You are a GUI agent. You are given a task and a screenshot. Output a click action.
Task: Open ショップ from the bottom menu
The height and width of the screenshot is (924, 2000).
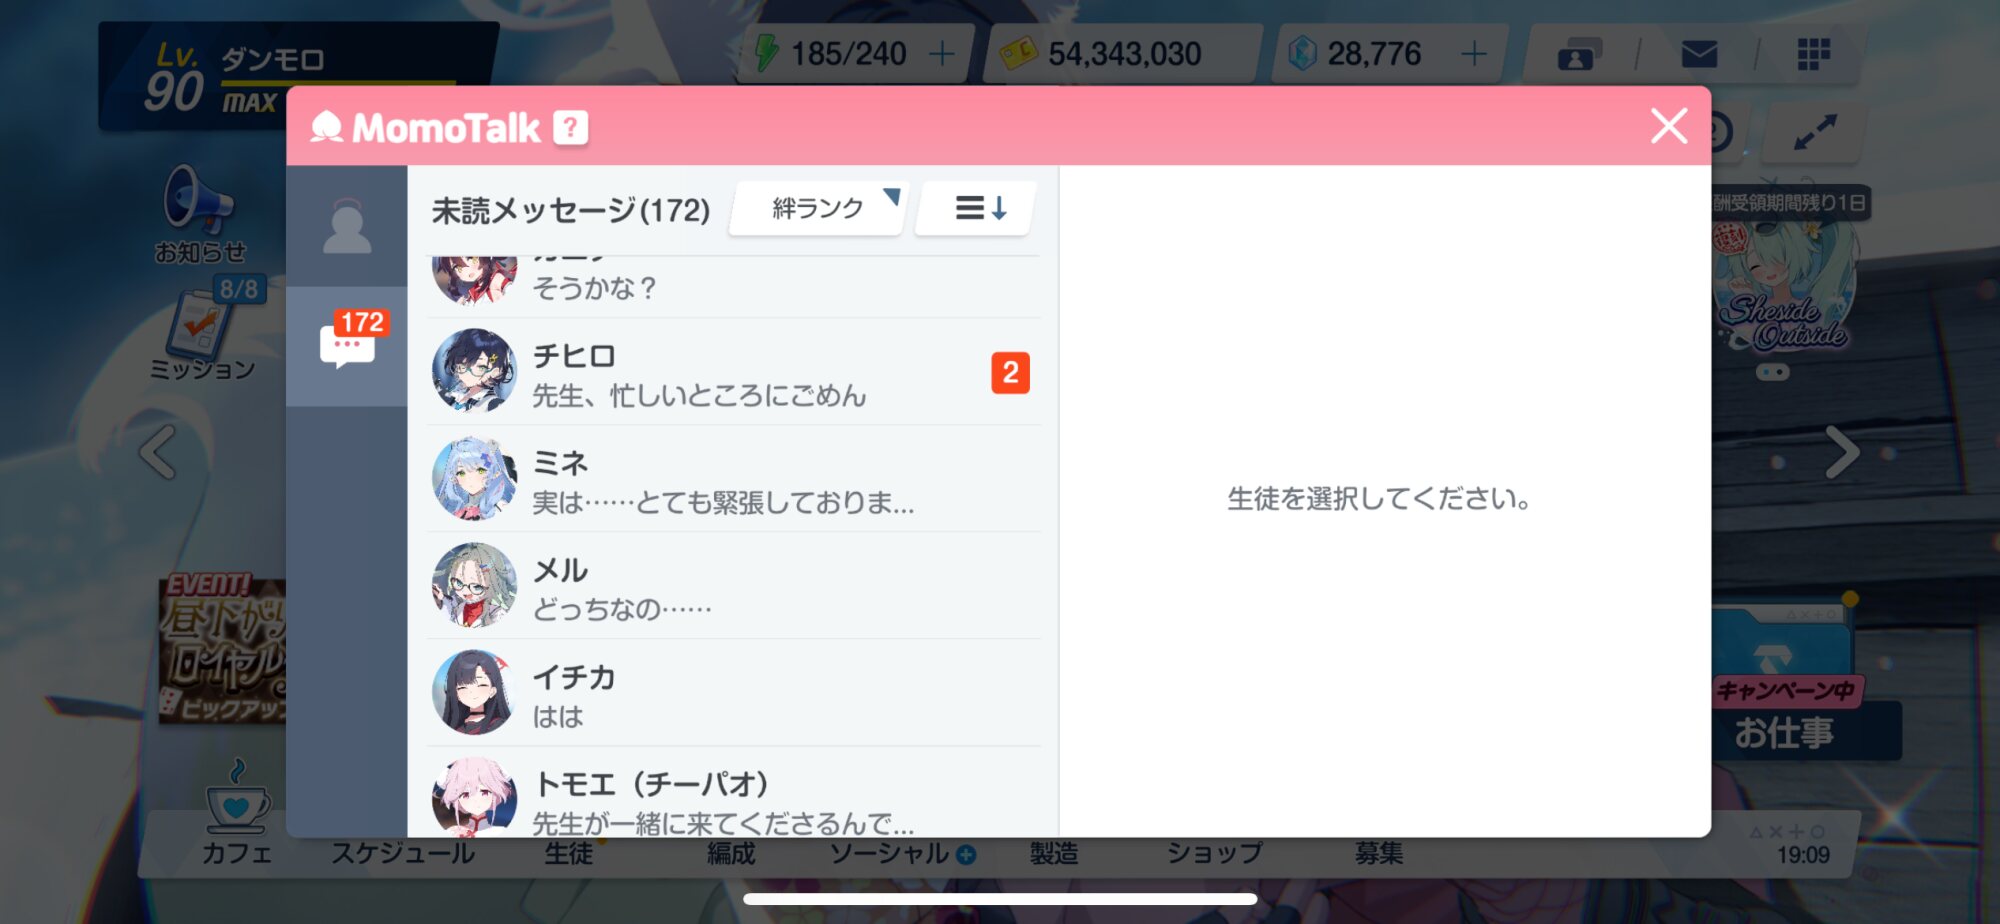click(x=1215, y=853)
